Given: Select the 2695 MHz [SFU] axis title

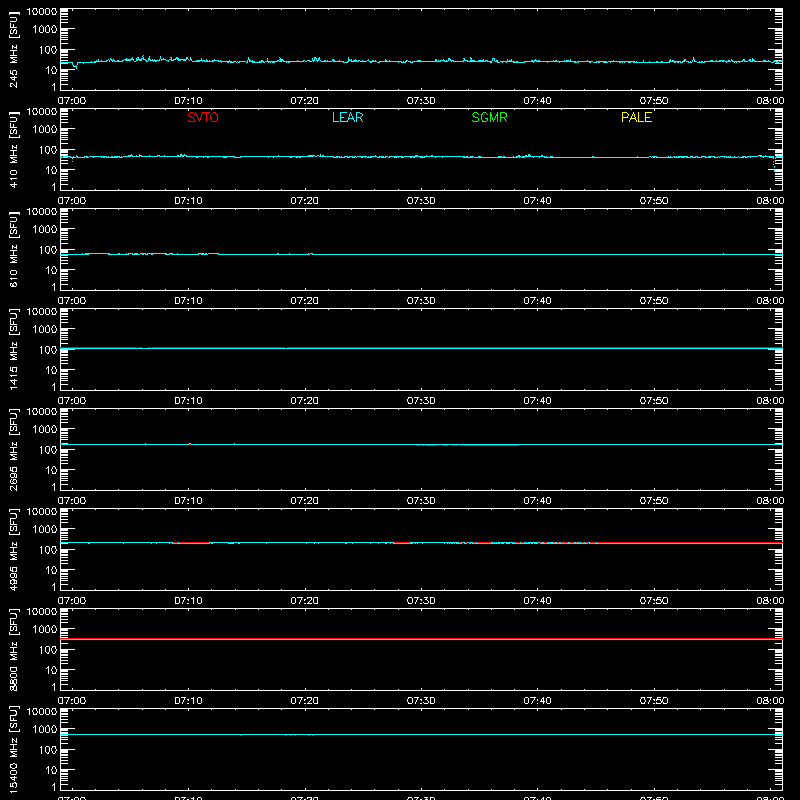Looking at the screenshot, I should click(13, 449).
